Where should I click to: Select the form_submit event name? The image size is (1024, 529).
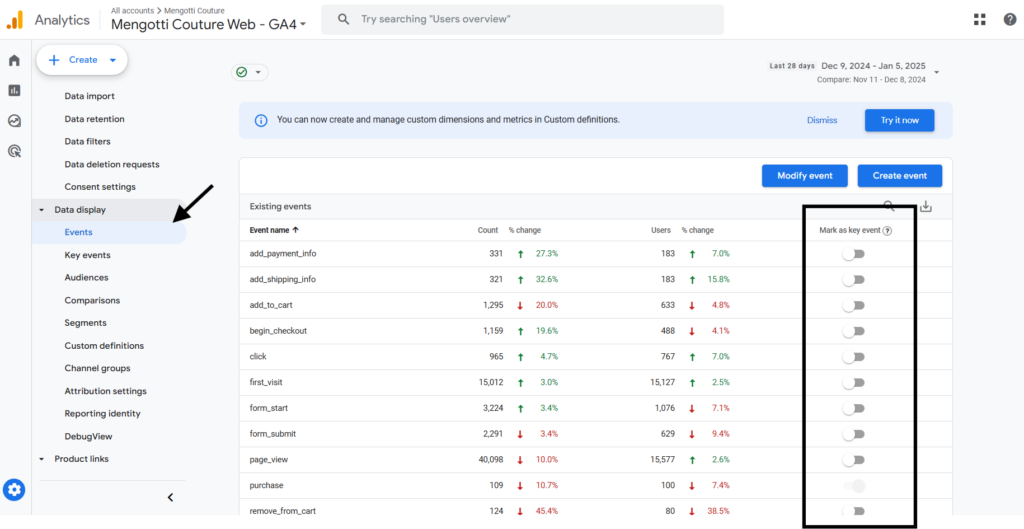271,434
